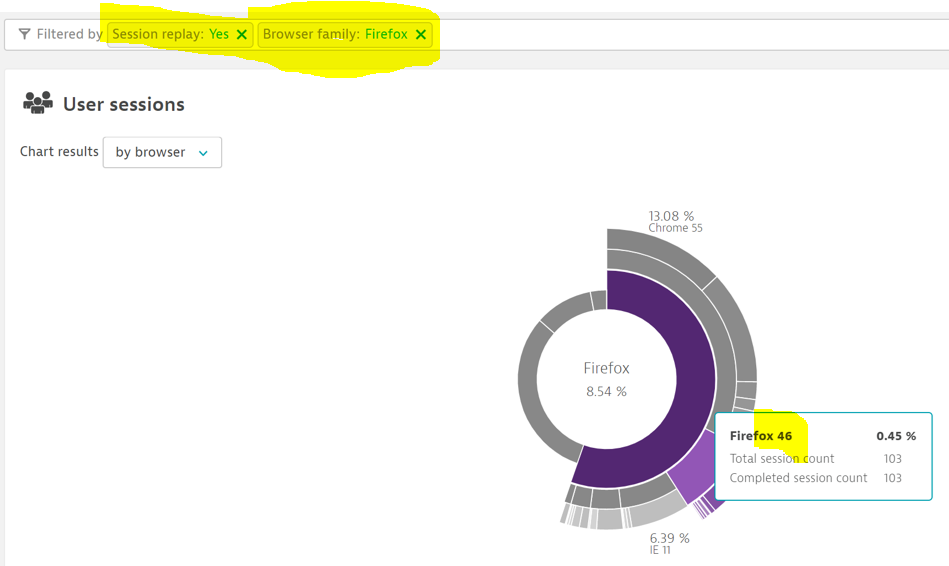
Task: Select the Browser family: Firefox chip
Action: tap(334, 34)
